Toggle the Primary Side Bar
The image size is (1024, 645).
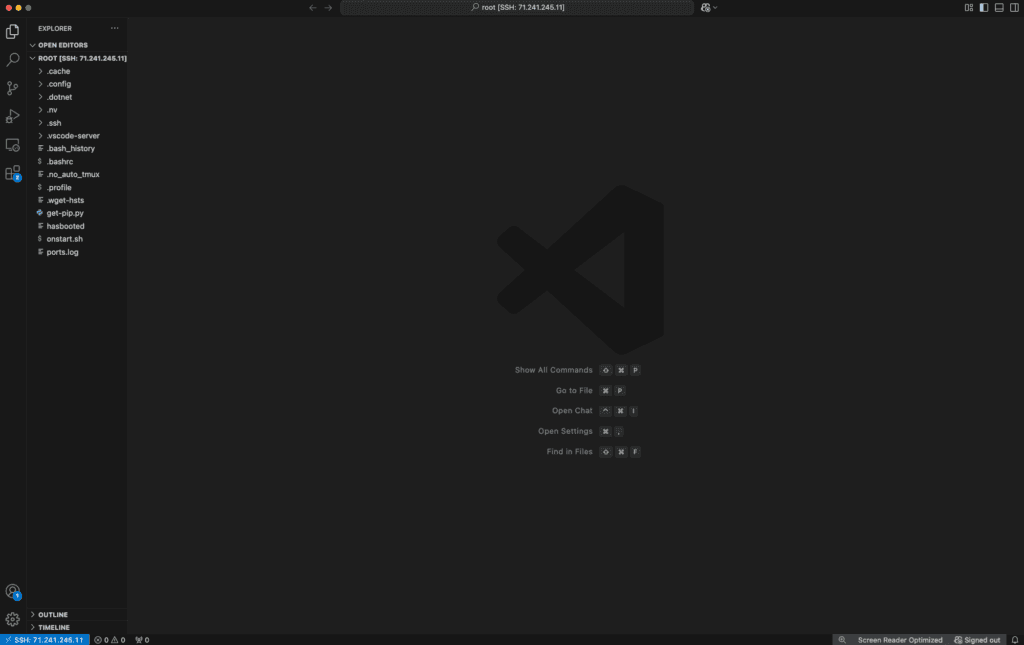984,8
